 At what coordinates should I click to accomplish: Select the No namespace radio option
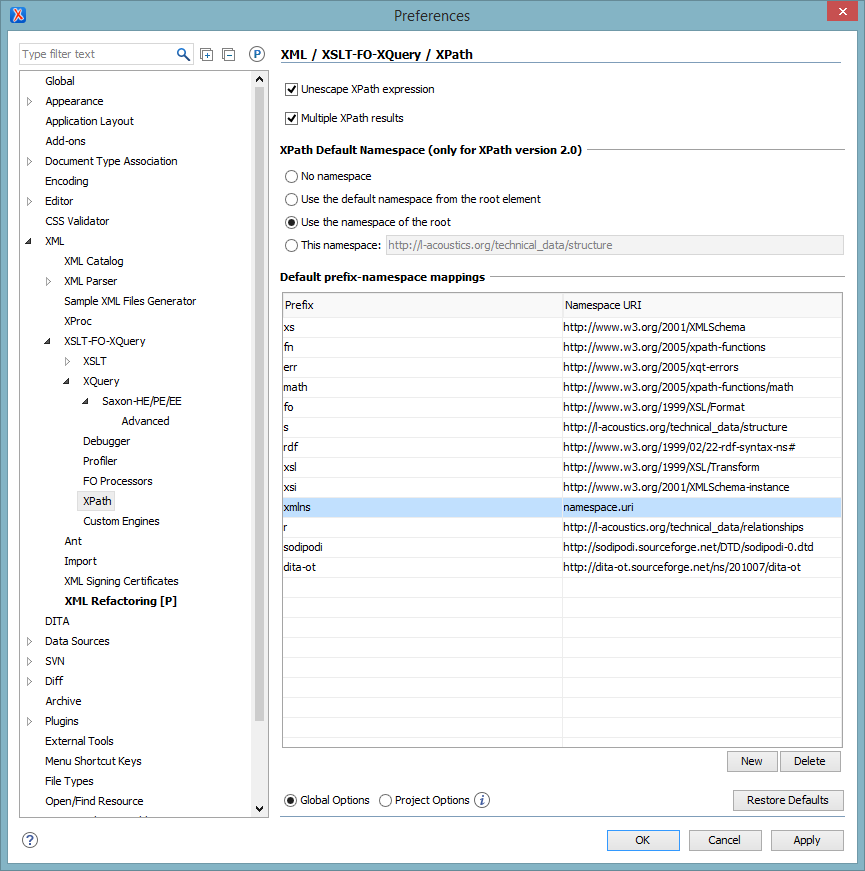pyautogui.click(x=291, y=177)
